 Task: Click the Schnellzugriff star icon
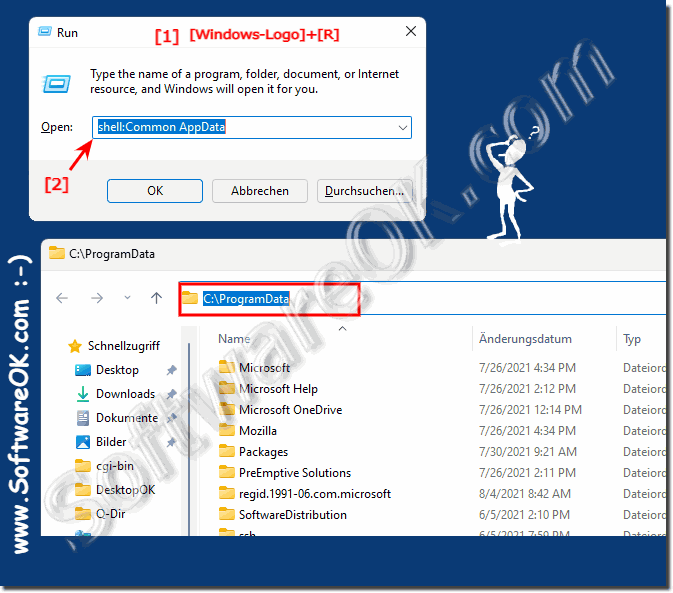(x=75, y=346)
